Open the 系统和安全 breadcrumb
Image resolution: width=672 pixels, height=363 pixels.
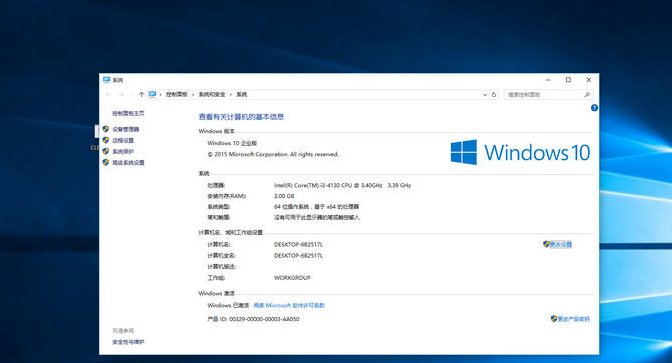click(212, 94)
